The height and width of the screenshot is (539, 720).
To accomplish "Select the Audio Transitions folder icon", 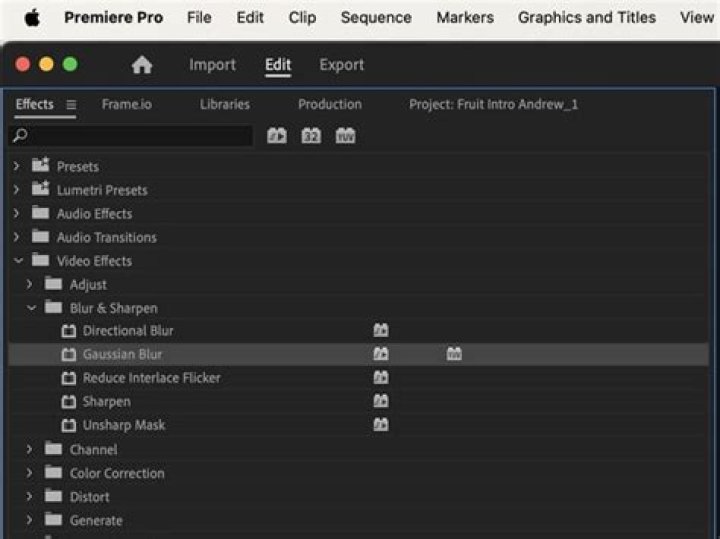I will pos(40,236).
